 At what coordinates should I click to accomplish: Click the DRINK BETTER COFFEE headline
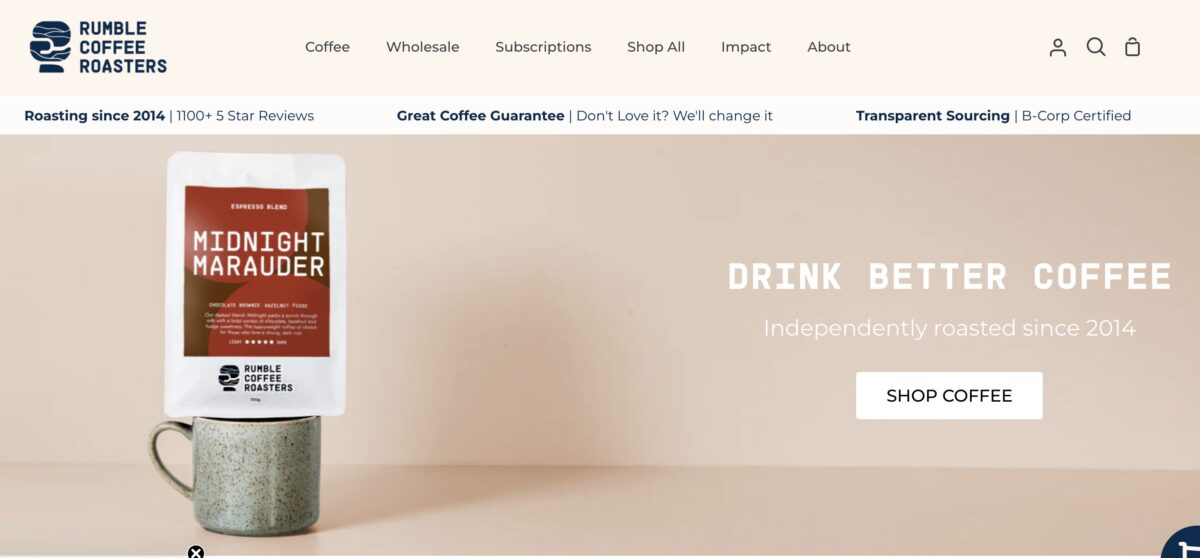point(949,276)
